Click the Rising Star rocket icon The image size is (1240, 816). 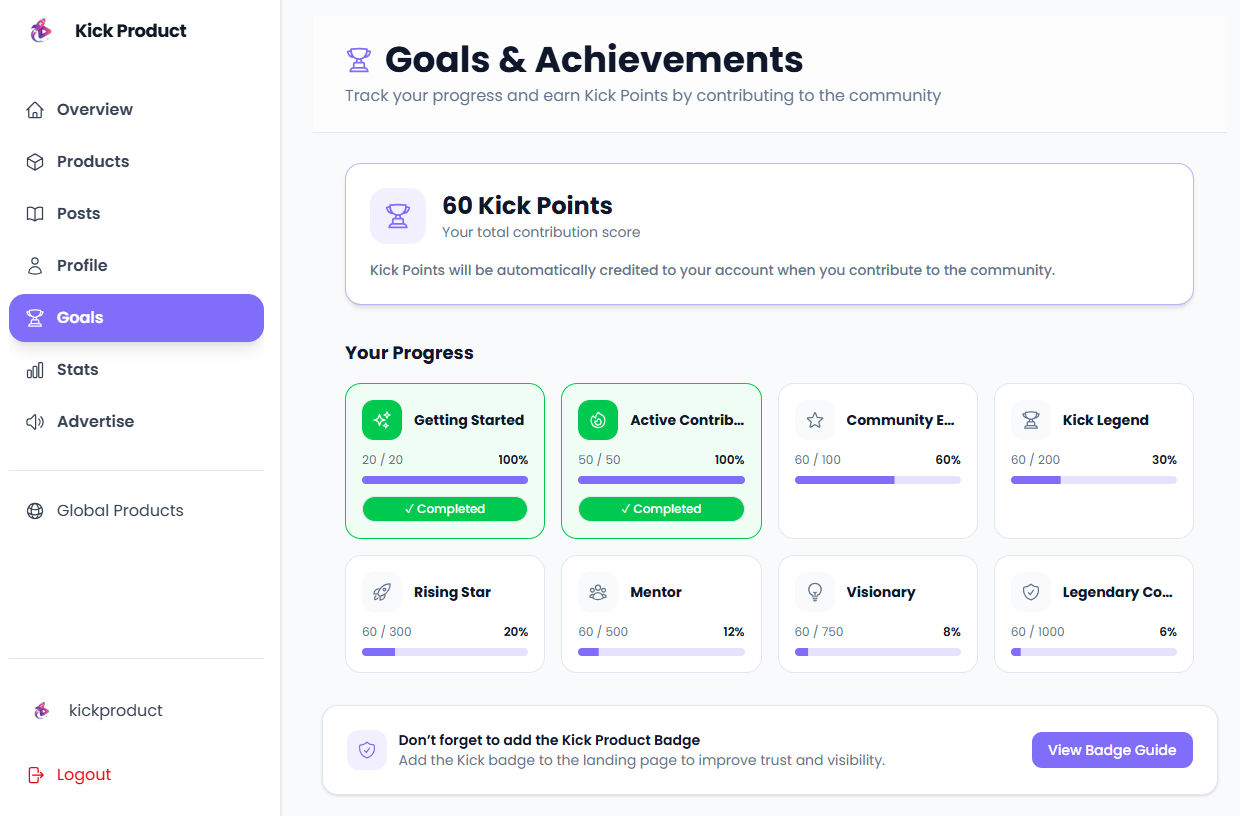[381, 592]
